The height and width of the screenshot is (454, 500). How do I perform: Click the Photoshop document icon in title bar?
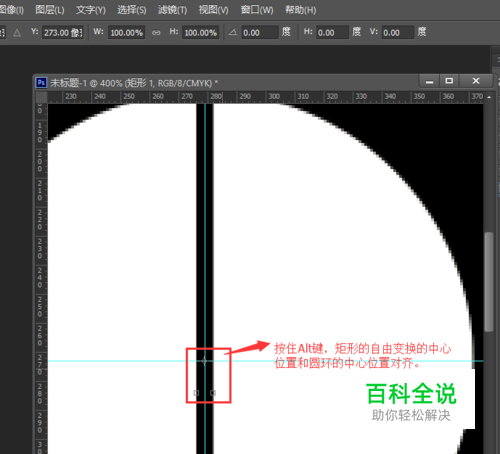[41, 82]
